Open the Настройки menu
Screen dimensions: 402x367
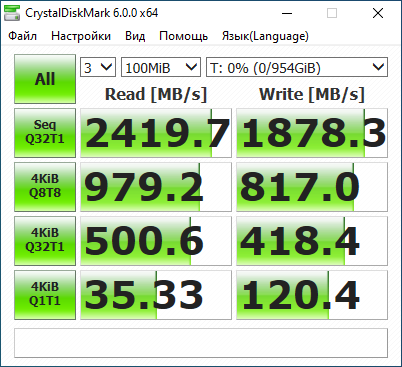pos(81,36)
